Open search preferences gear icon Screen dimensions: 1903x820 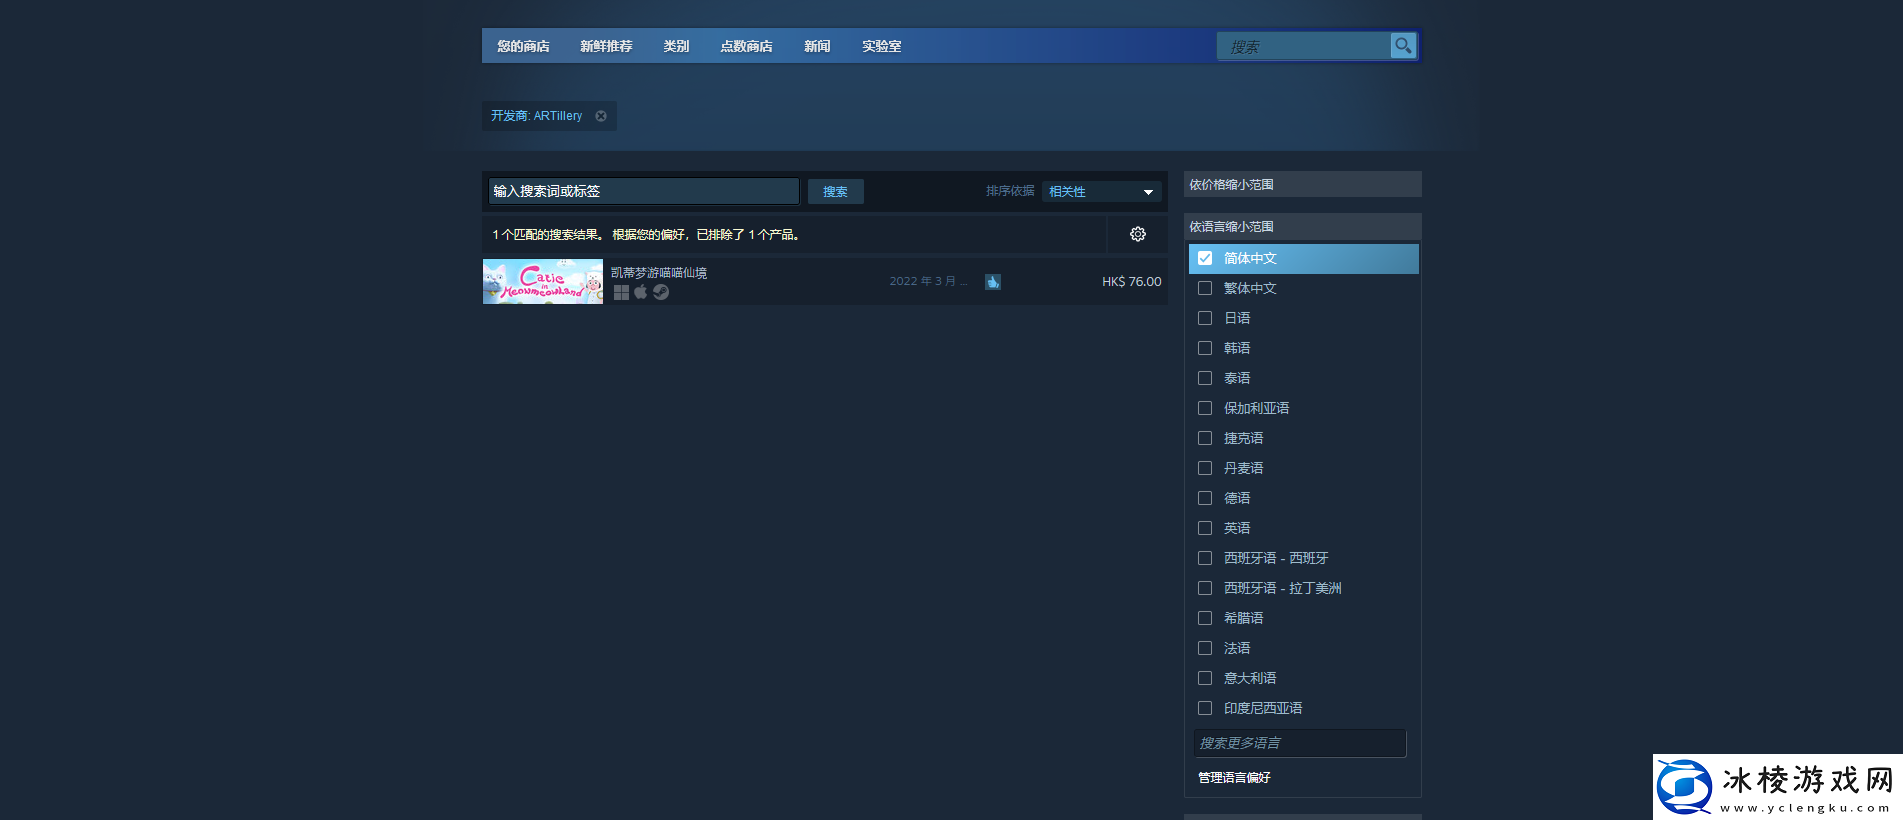click(1138, 234)
